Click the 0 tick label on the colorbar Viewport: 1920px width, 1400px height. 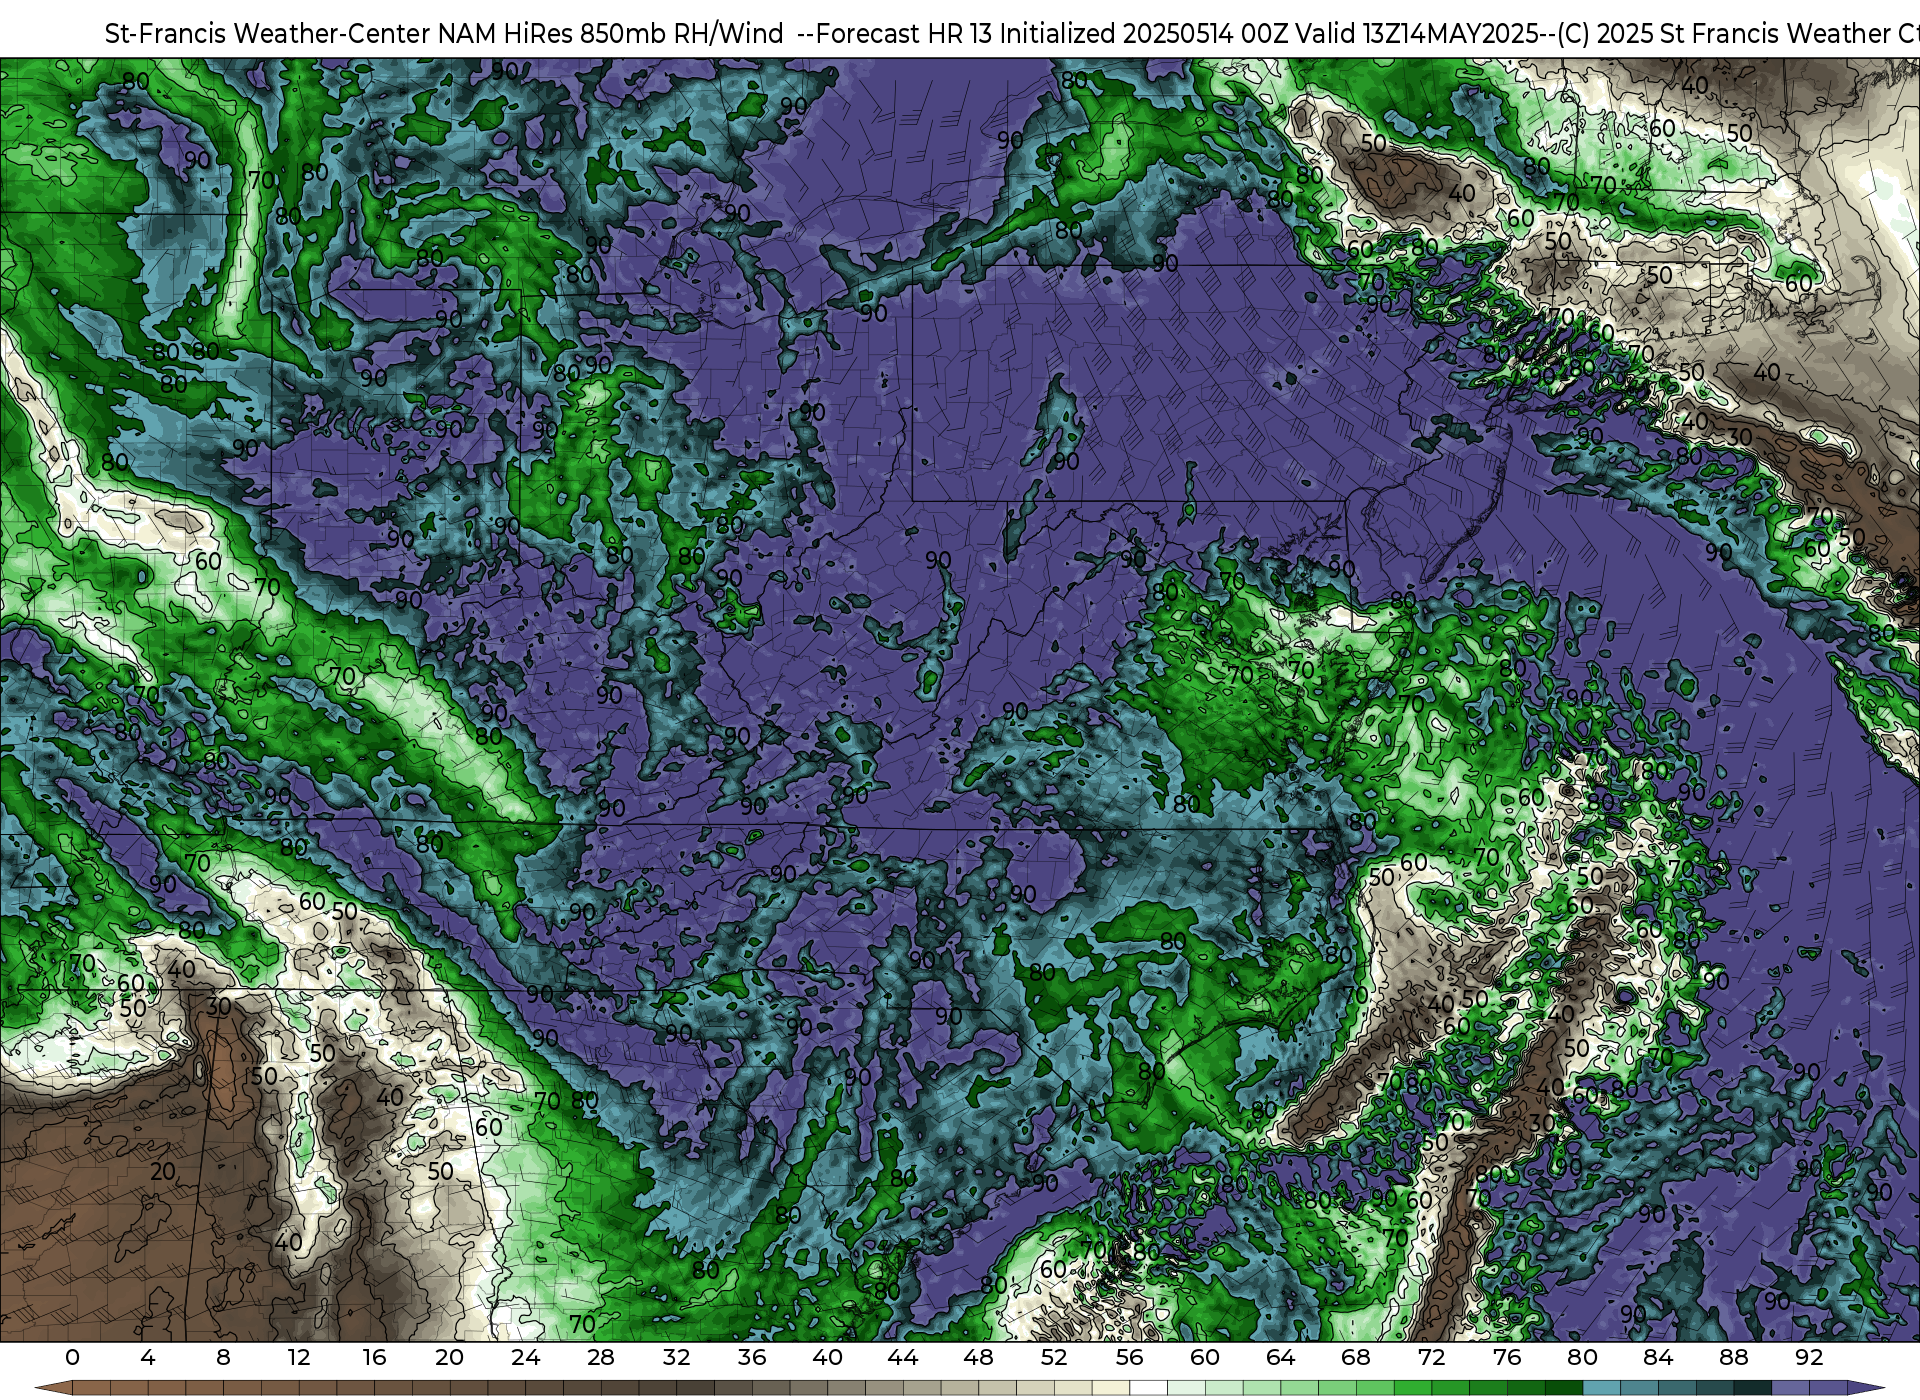pos(72,1357)
